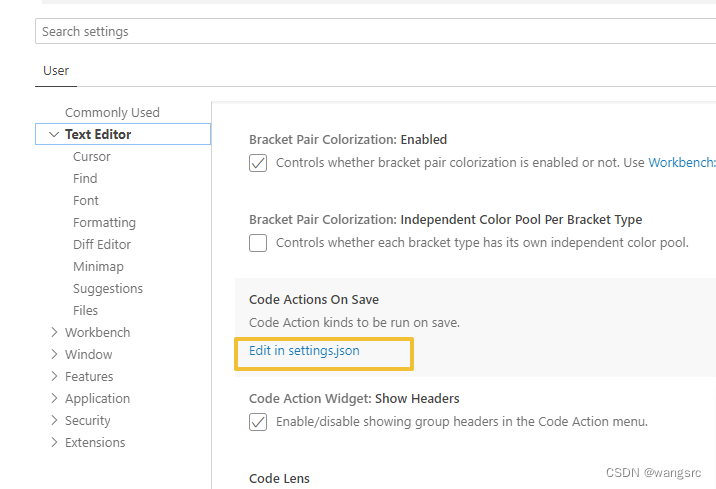716x489 pixels.
Task: Open Commonly Used settings
Action: pos(112,112)
